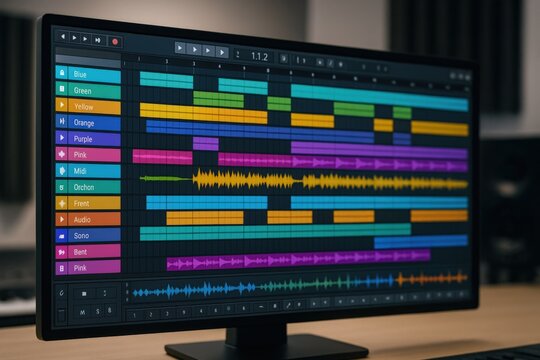Screen dimensions: 540x360
Task: Click the loop icon at the bottom-left corner
Action: click(x=62, y=293)
